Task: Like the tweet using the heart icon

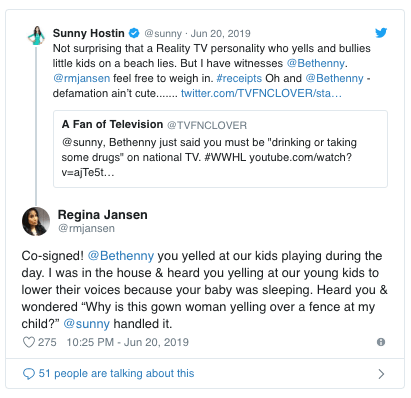Action: tap(29, 342)
